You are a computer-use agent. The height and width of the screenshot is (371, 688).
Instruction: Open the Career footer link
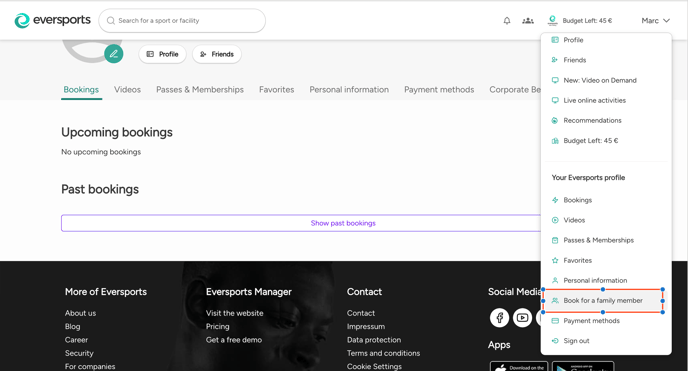[76, 340]
